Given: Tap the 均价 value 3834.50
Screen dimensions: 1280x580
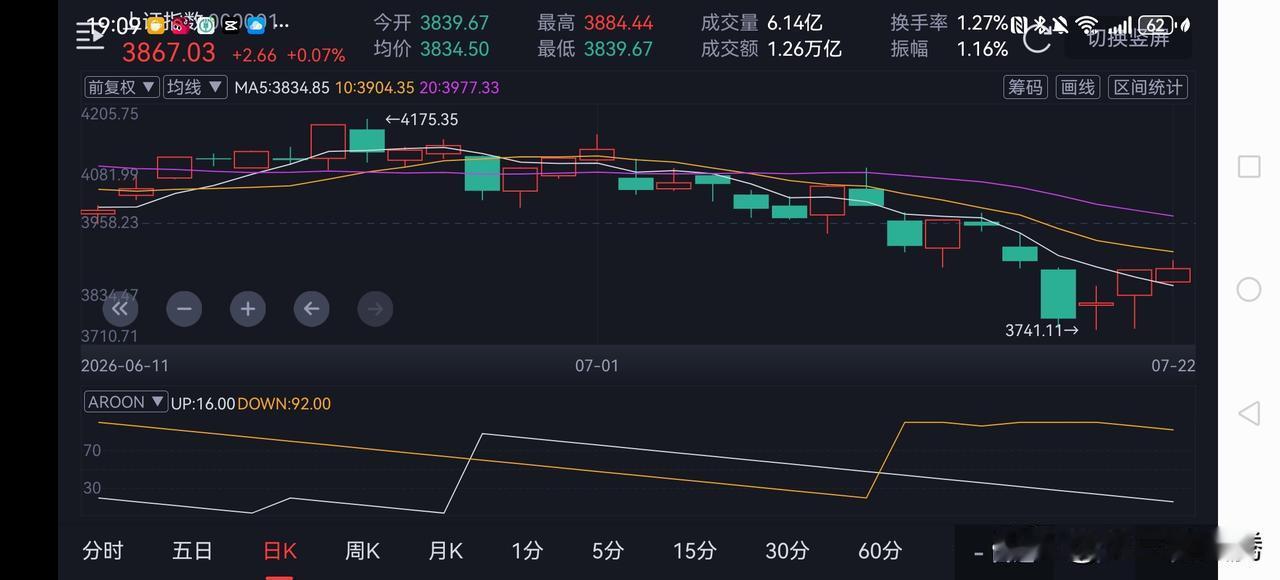Looking at the screenshot, I should (454, 49).
